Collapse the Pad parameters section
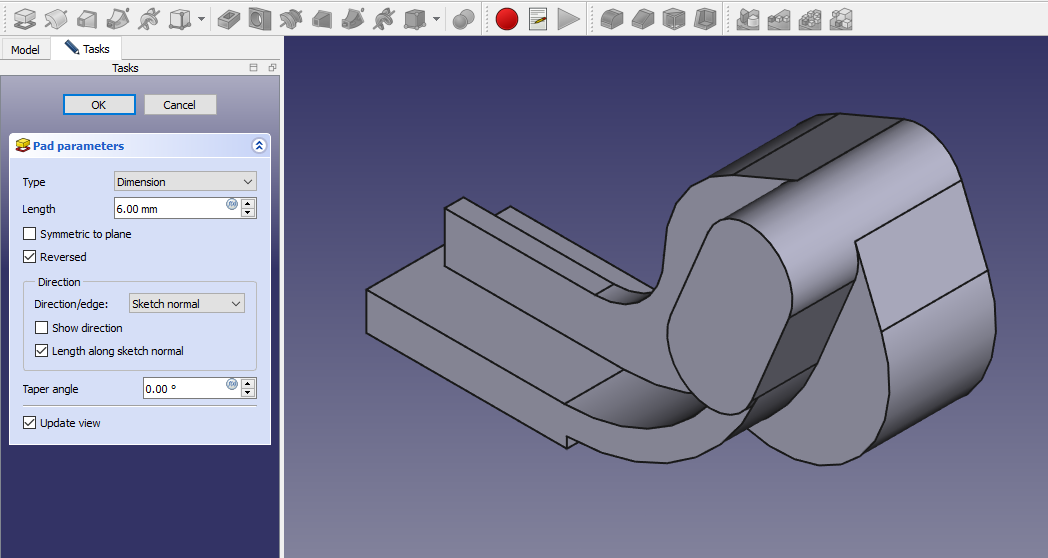Viewport: 1048px width, 558px height. 259,146
